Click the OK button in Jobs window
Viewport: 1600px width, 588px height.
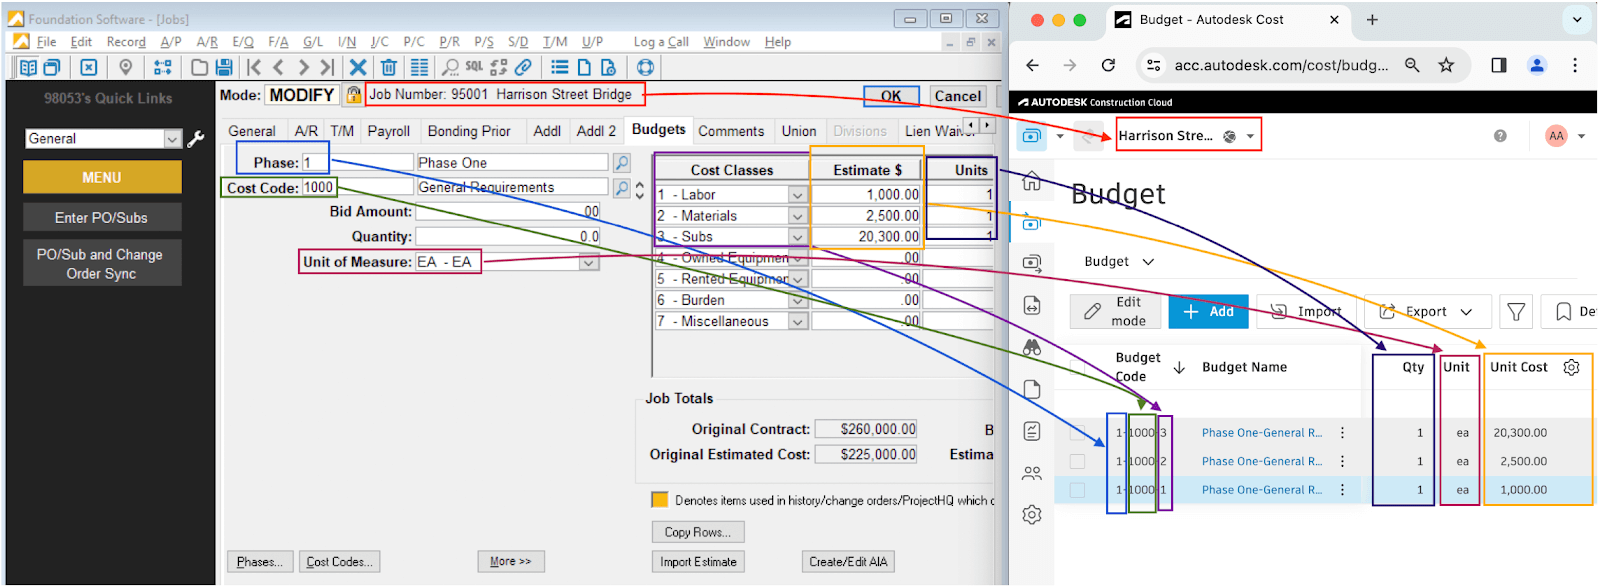click(891, 96)
